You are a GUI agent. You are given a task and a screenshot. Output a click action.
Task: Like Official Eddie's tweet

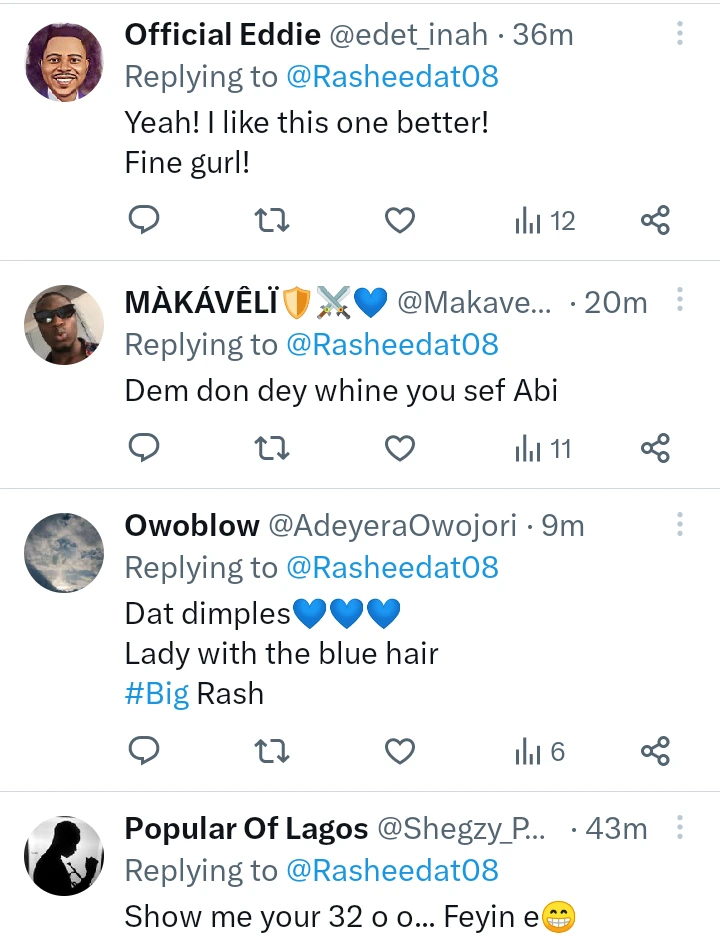click(x=400, y=220)
